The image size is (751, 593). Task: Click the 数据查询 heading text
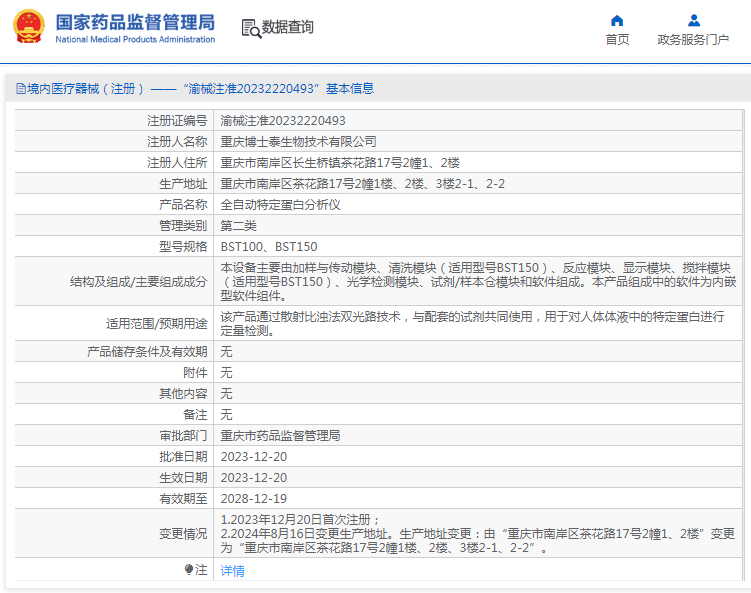click(x=287, y=27)
